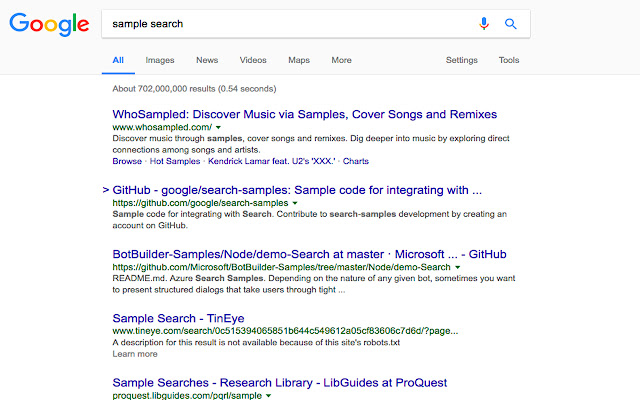Open Kendrick Lamar feat. U2's 'XXX.' sitelink
This screenshot has height=400, width=640.
pyautogui.click(x=271, y=161)
